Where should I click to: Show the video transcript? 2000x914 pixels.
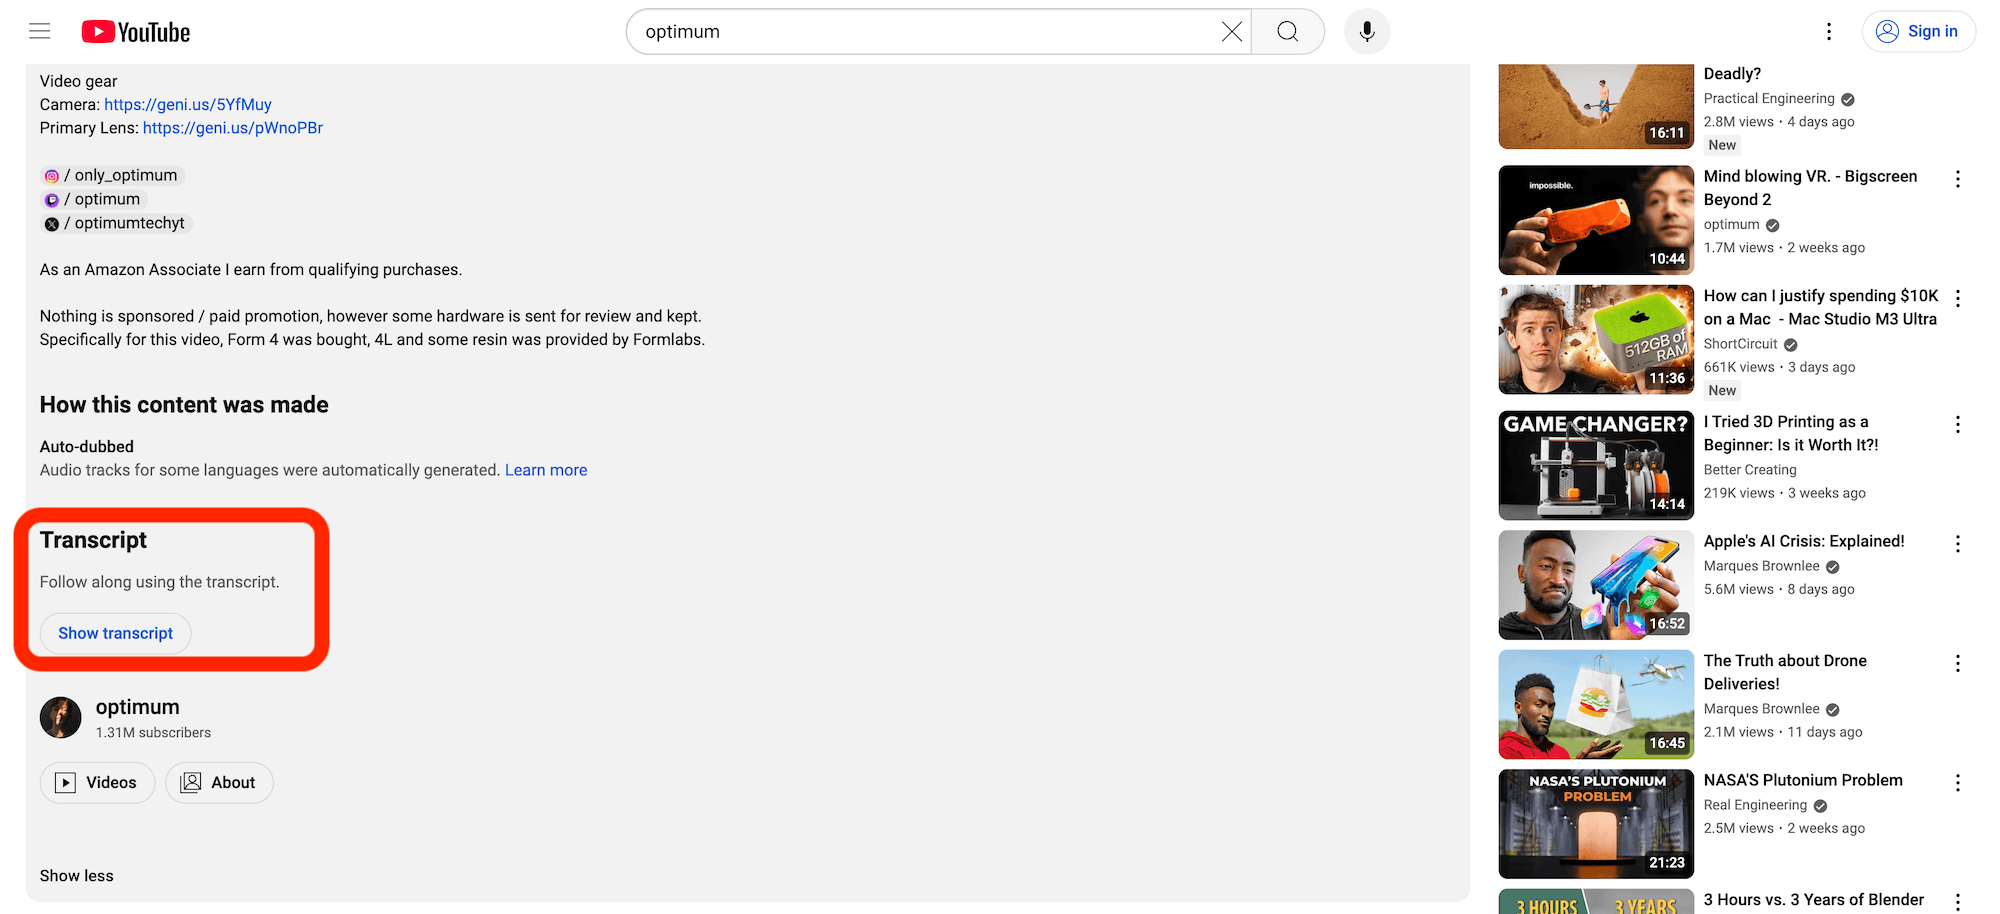(x=115, y=633)
